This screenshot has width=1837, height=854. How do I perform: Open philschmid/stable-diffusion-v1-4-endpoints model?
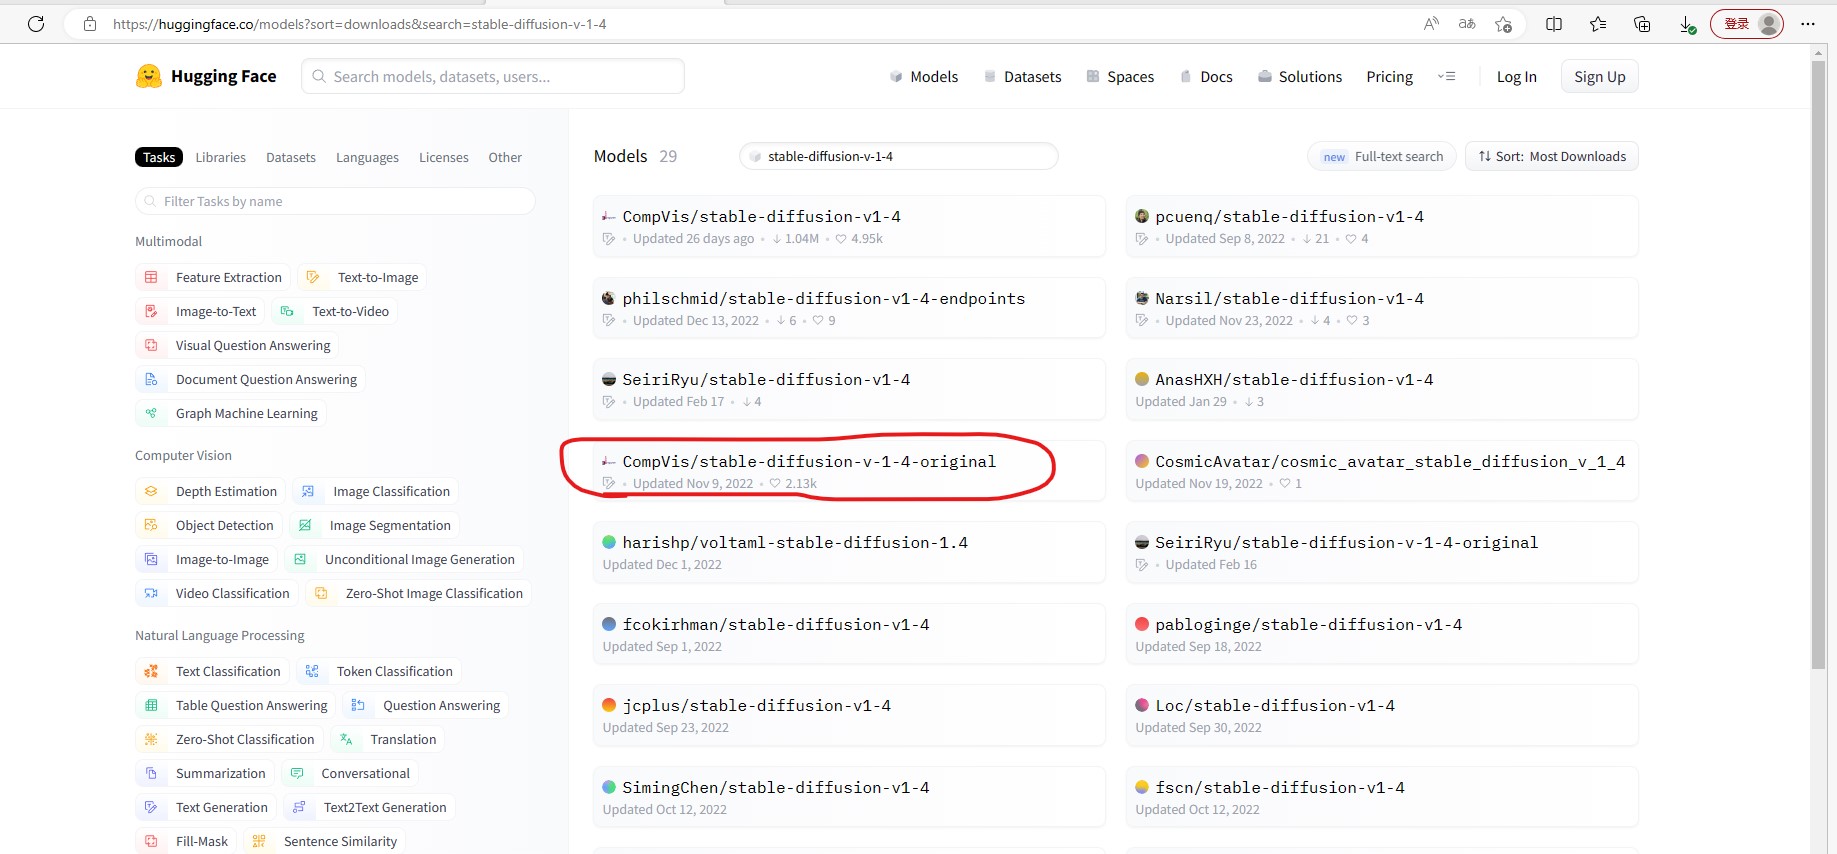pyautogui.click(x=849, y=308)
